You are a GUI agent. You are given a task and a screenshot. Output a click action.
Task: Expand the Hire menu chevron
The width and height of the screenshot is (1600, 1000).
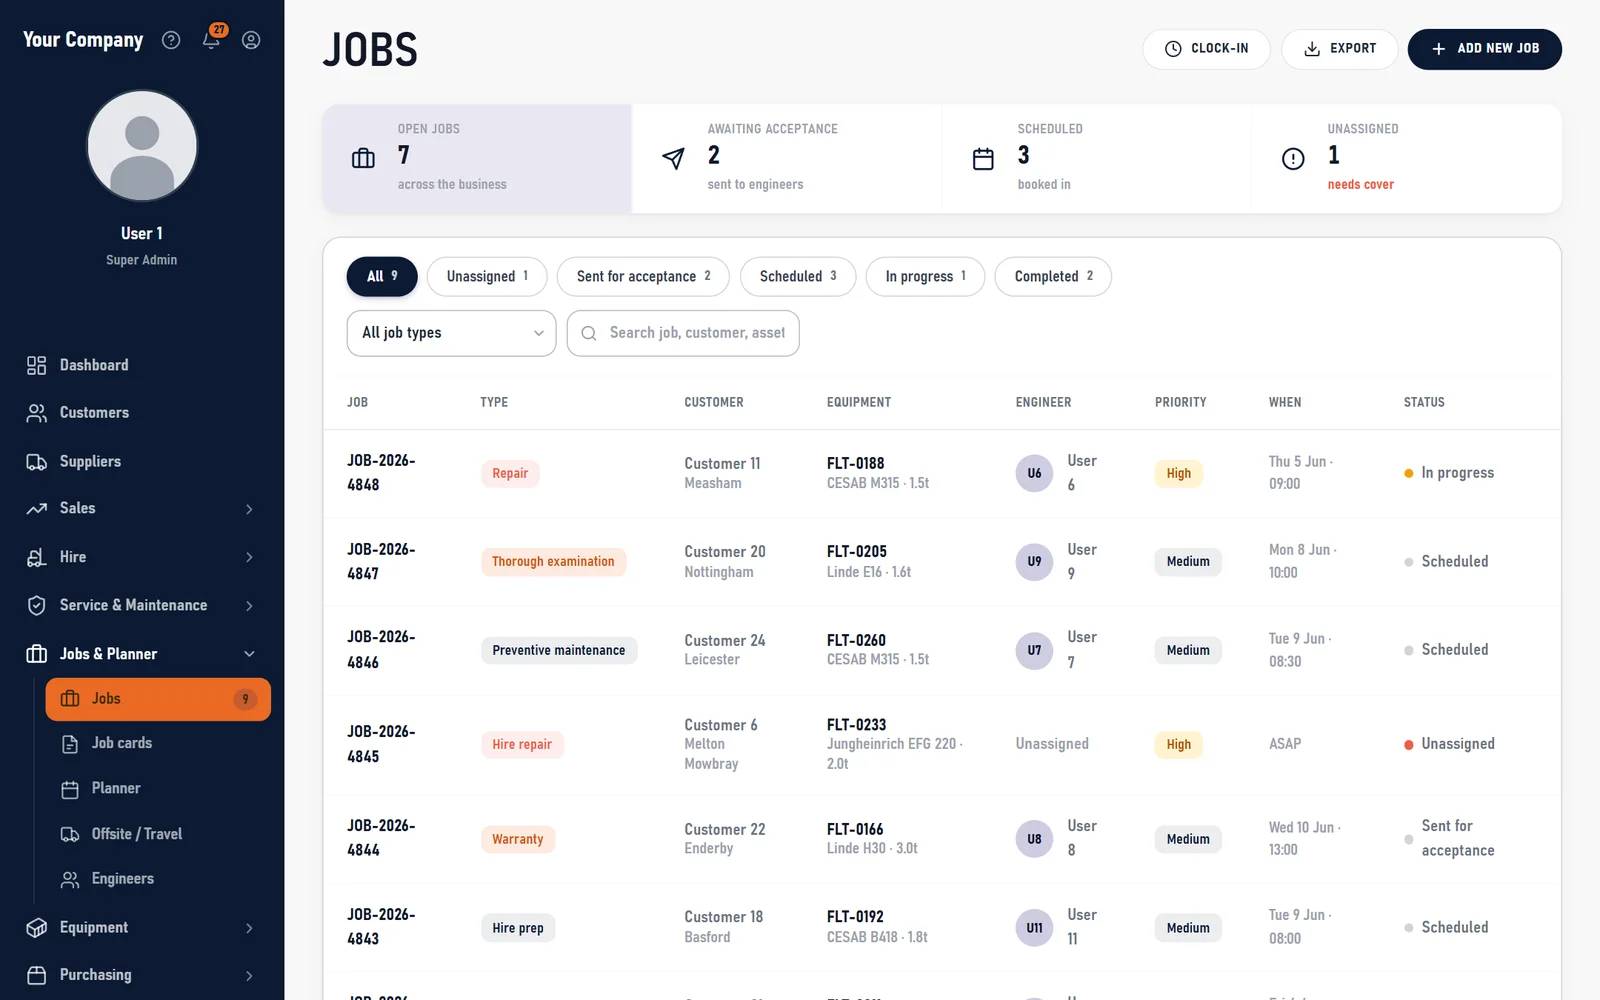249,557
